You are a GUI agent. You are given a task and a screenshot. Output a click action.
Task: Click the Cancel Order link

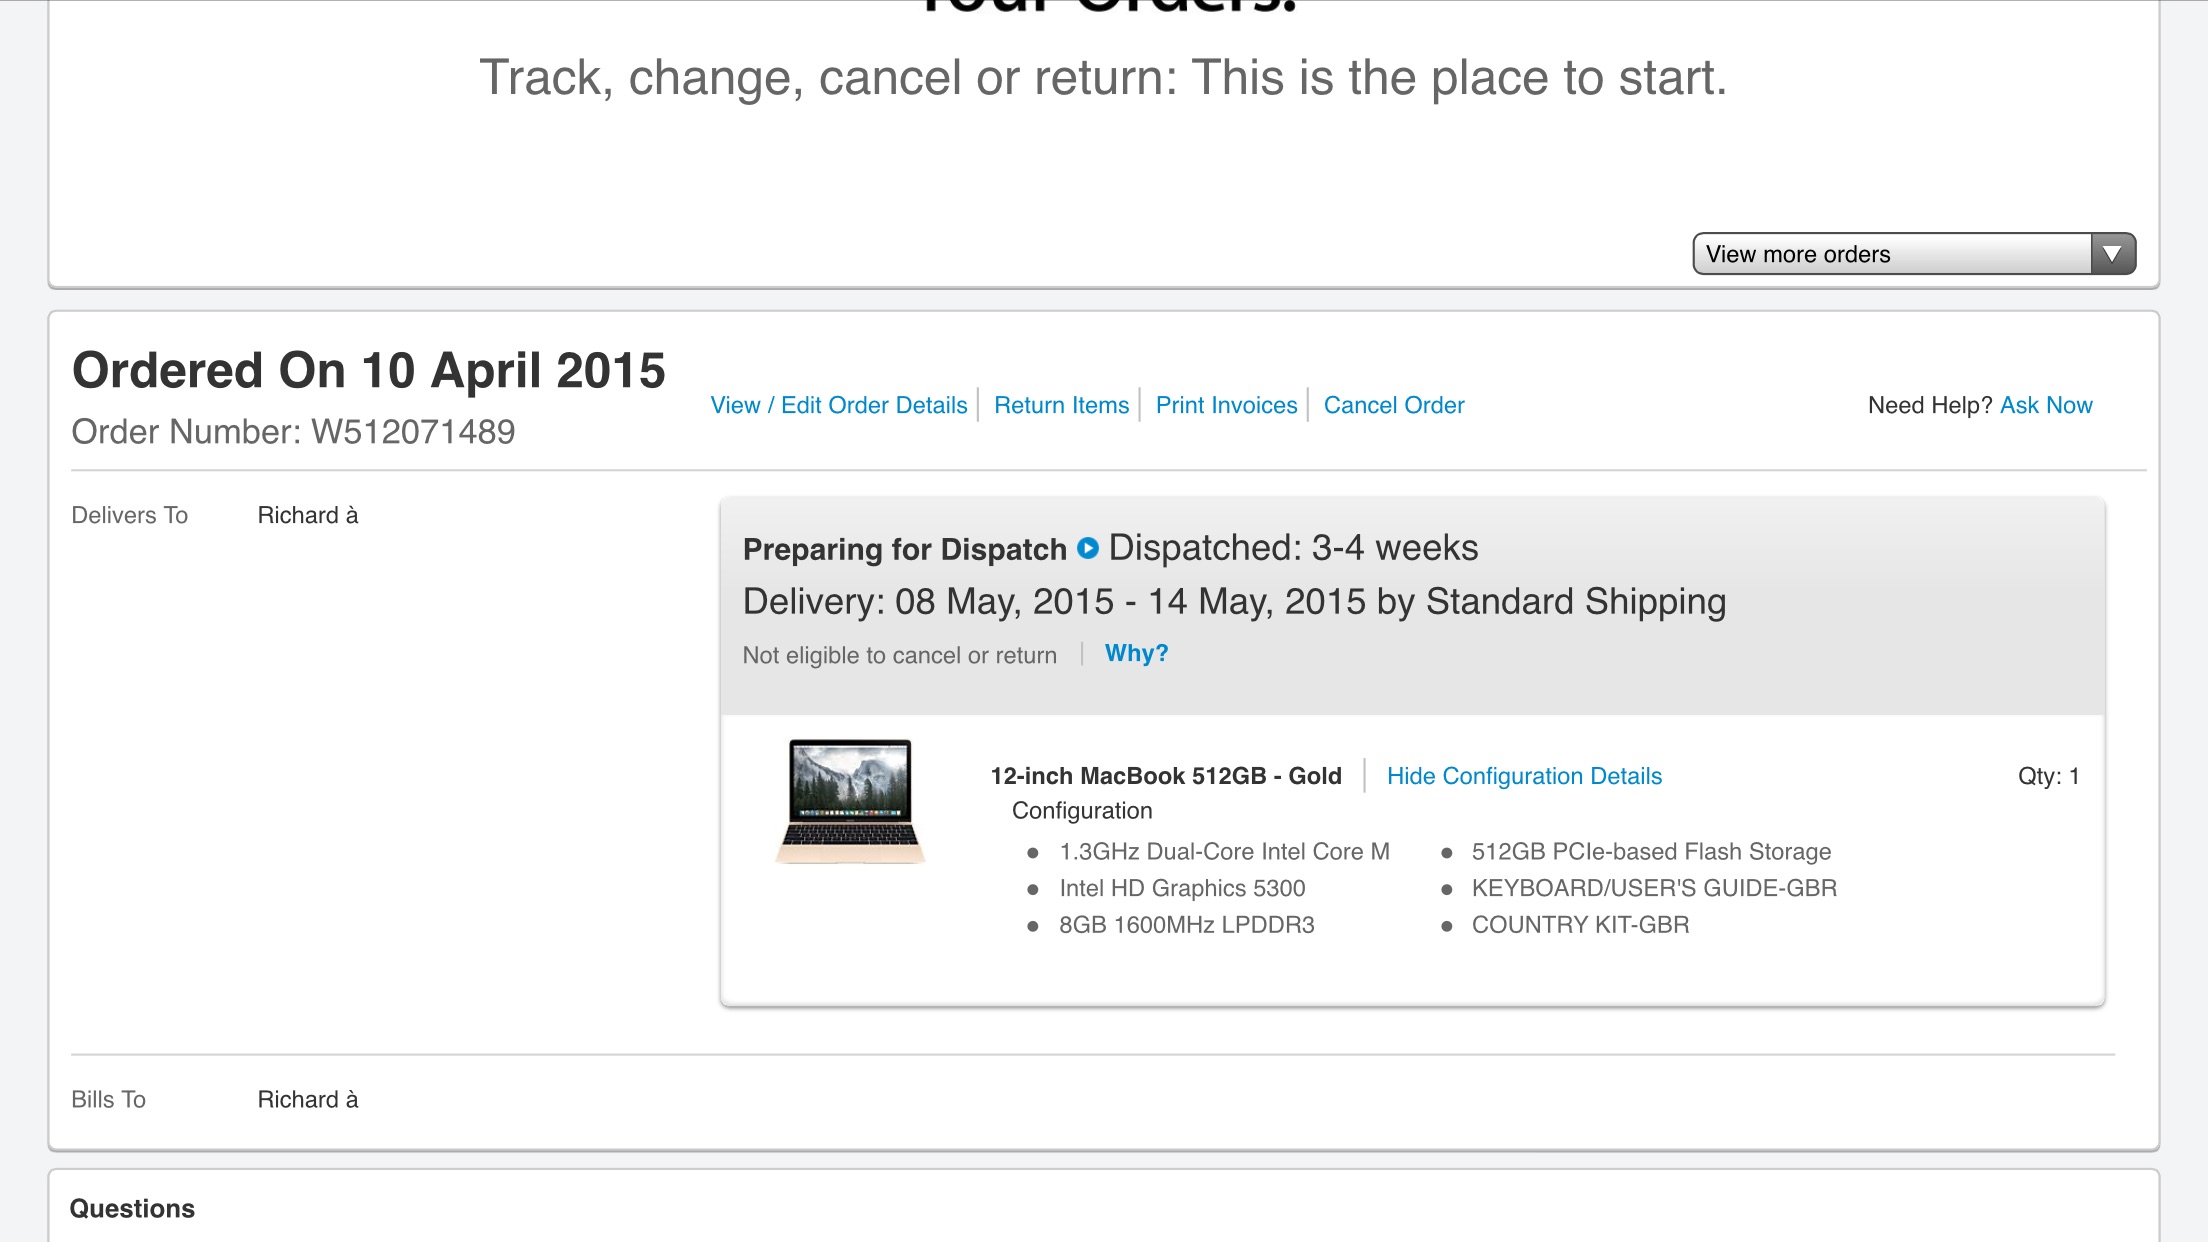[x=1394, y=405]
